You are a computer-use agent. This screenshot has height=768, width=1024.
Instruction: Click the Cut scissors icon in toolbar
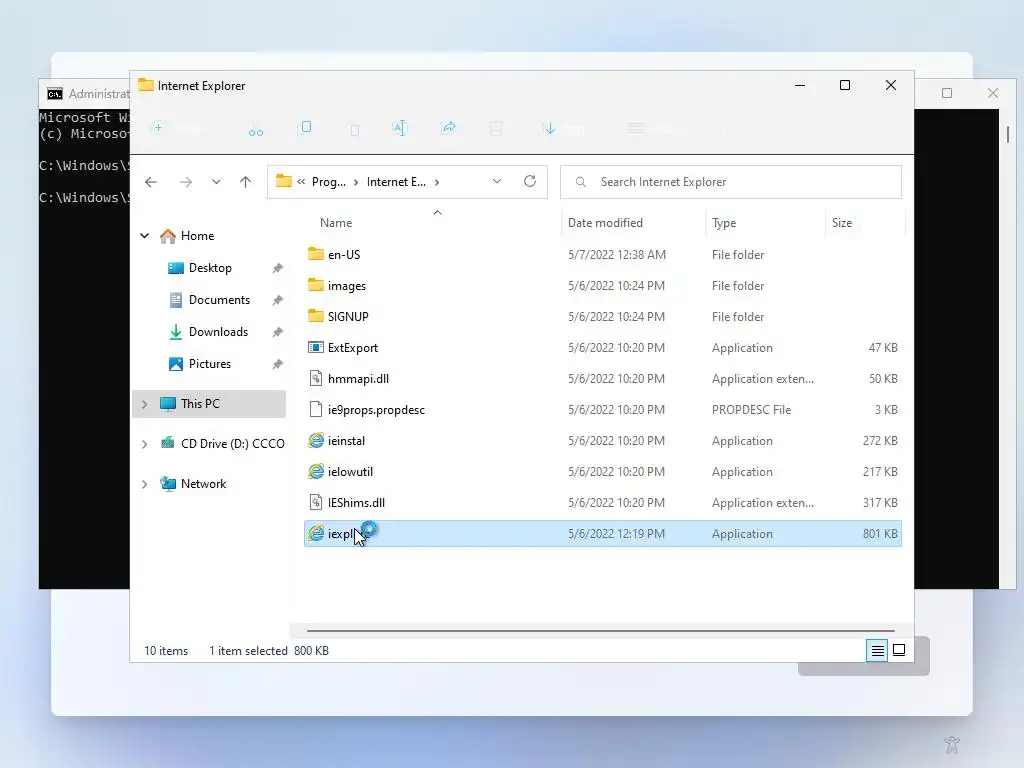click(x=256, y=129)
